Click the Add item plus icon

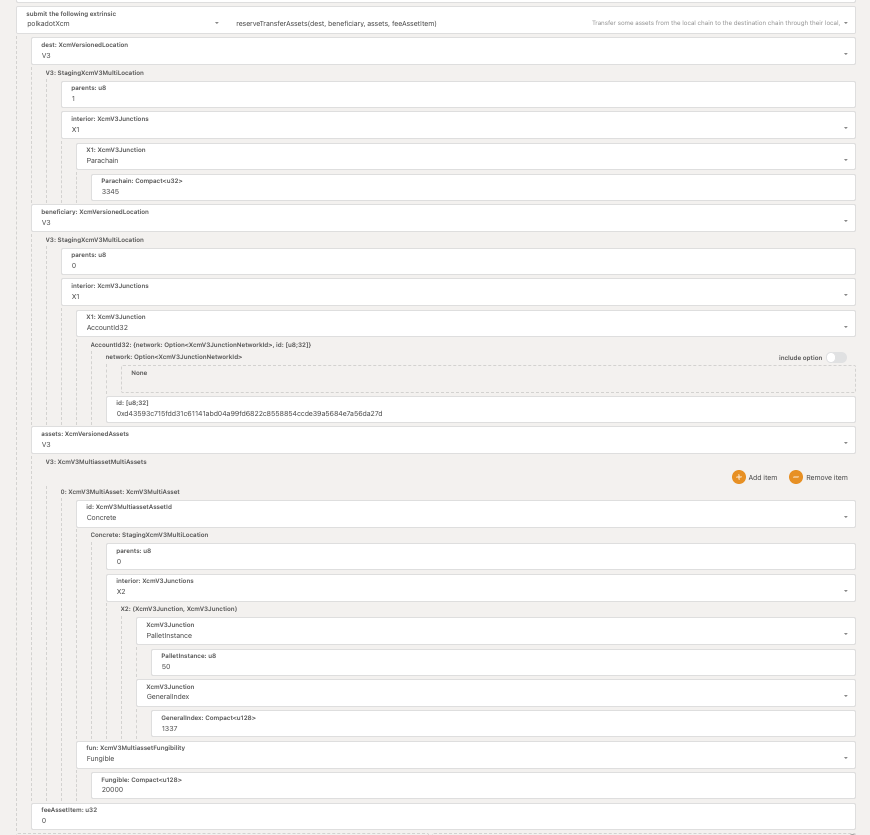click(739, 477)
